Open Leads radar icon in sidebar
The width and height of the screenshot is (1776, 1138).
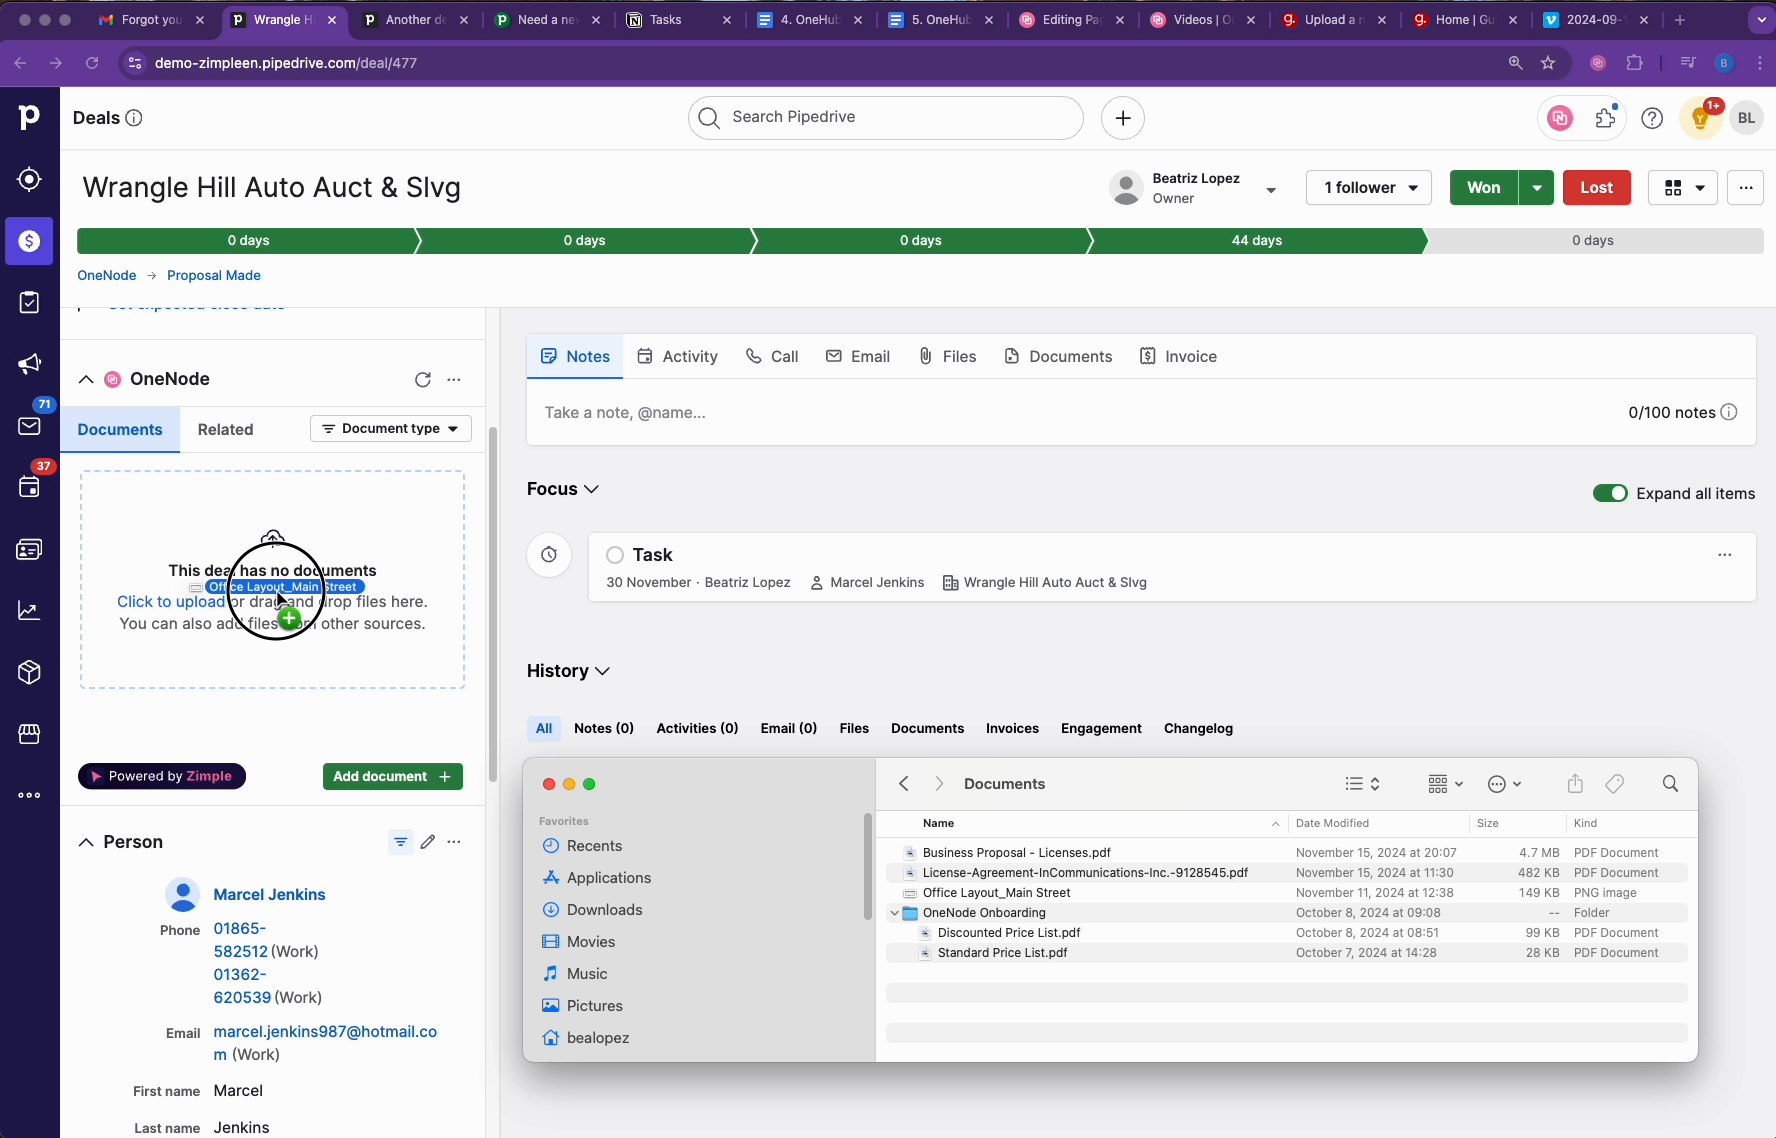[29, 180]
